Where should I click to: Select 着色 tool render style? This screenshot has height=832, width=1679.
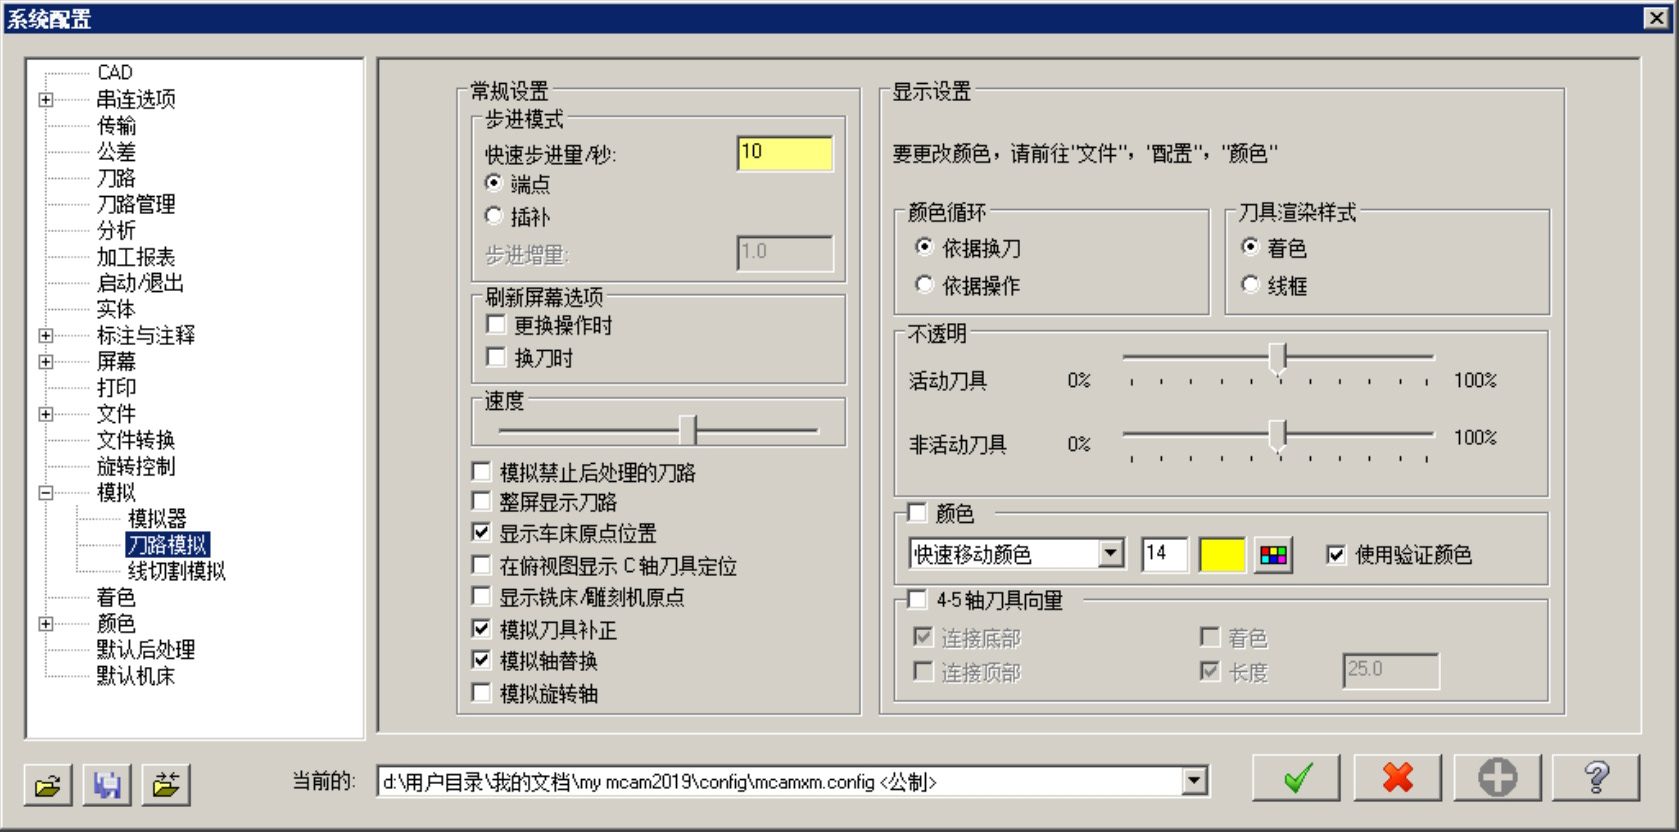[1250, 247]
